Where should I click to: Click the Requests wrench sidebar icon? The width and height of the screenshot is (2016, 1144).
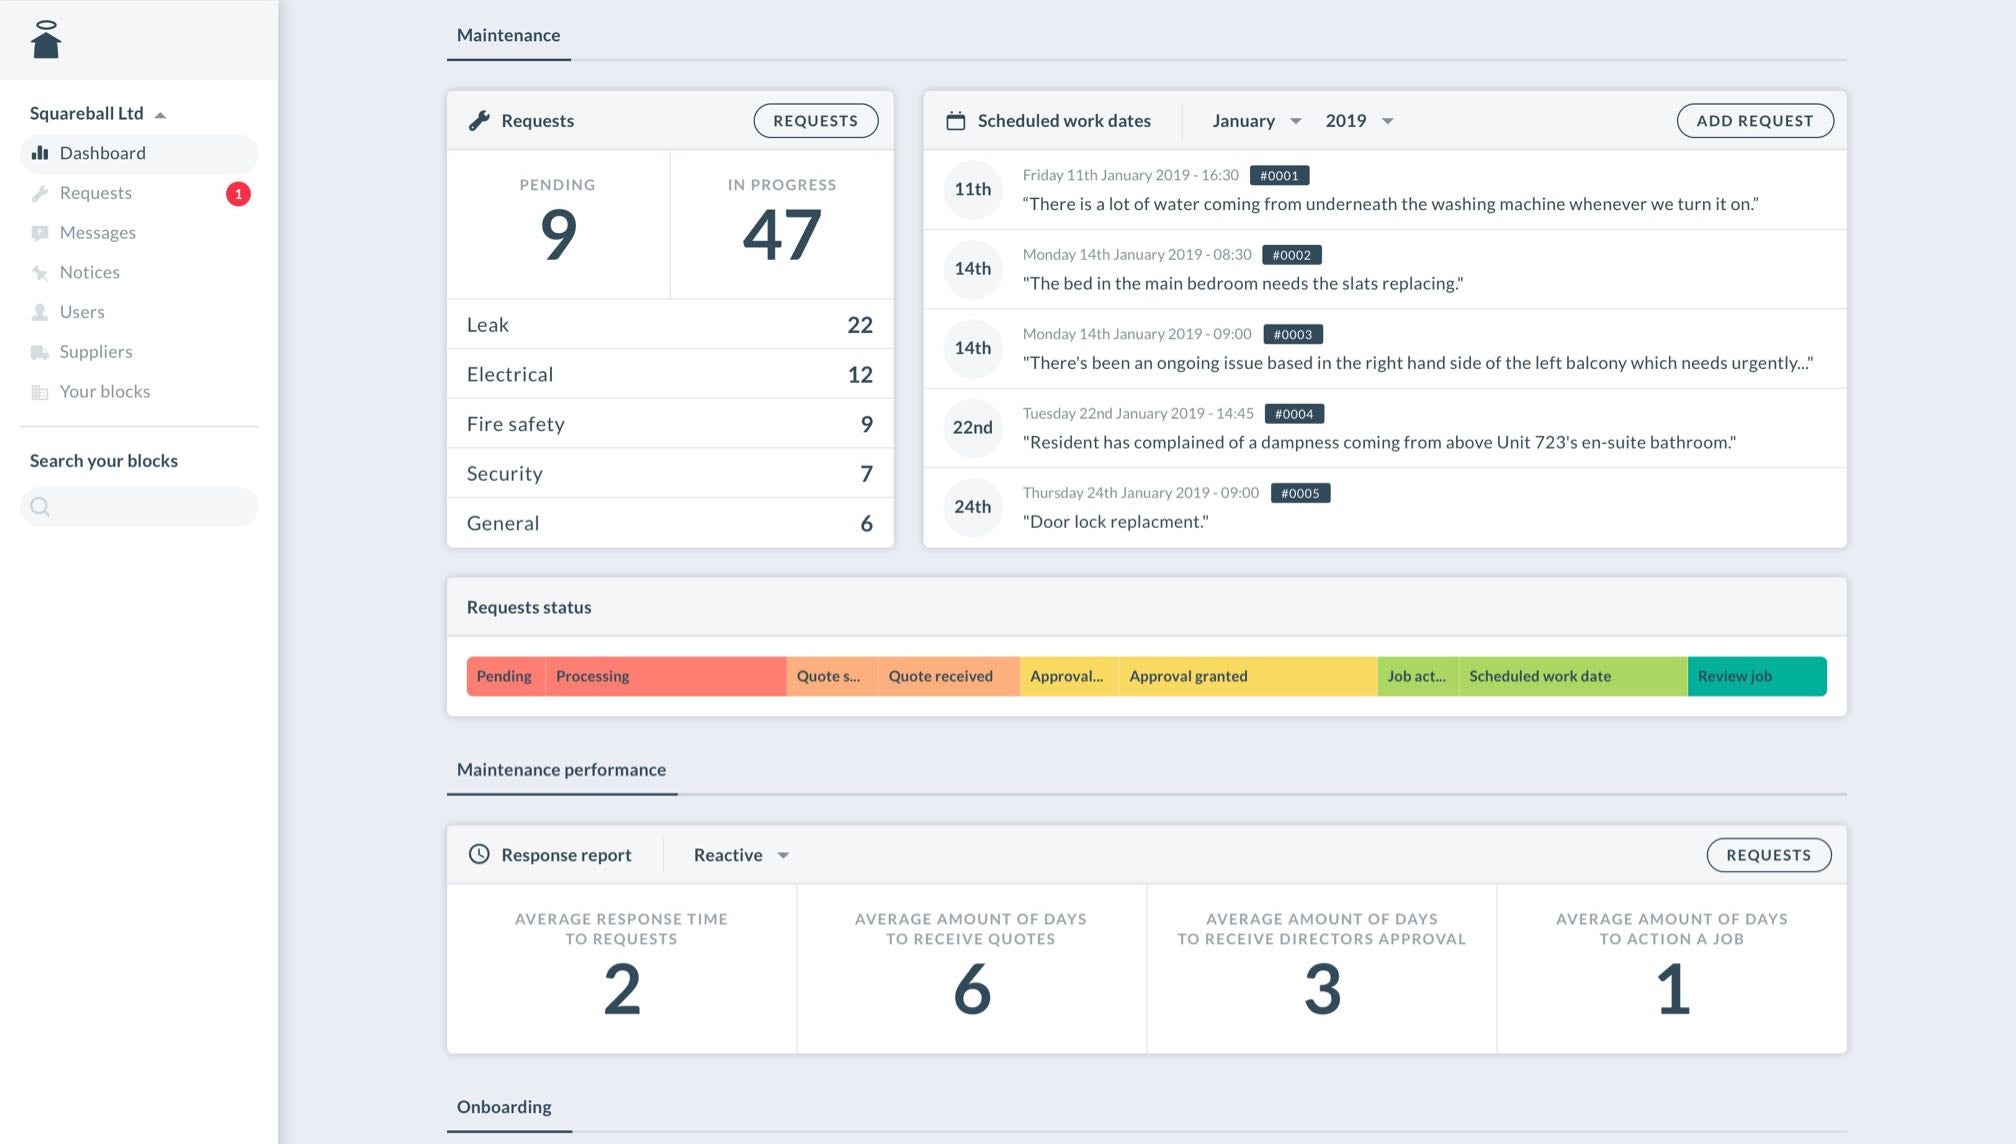[40, 193]
